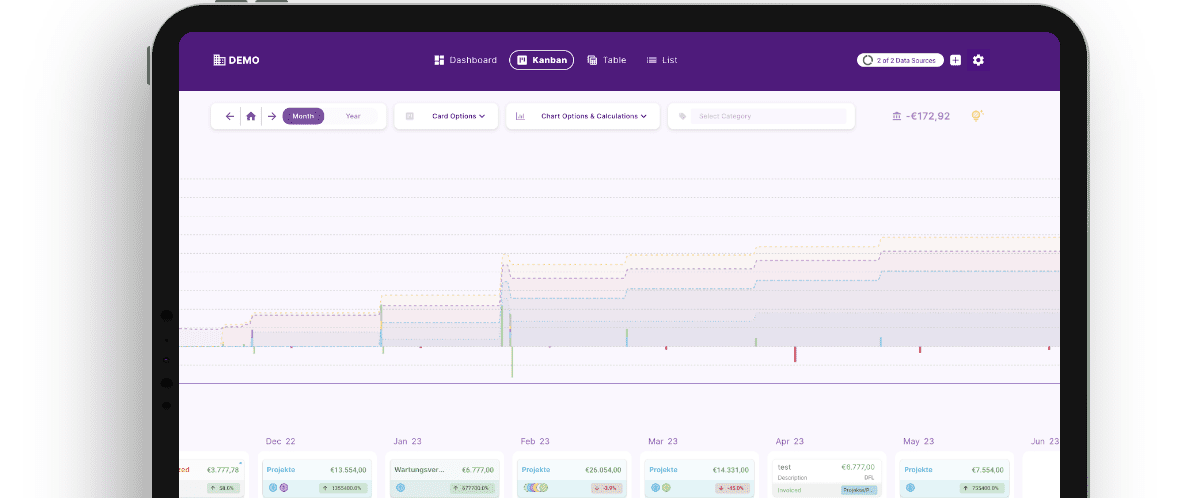Open settings with the gear icon
1200x498 pixels.
click(x=978, y=60)
